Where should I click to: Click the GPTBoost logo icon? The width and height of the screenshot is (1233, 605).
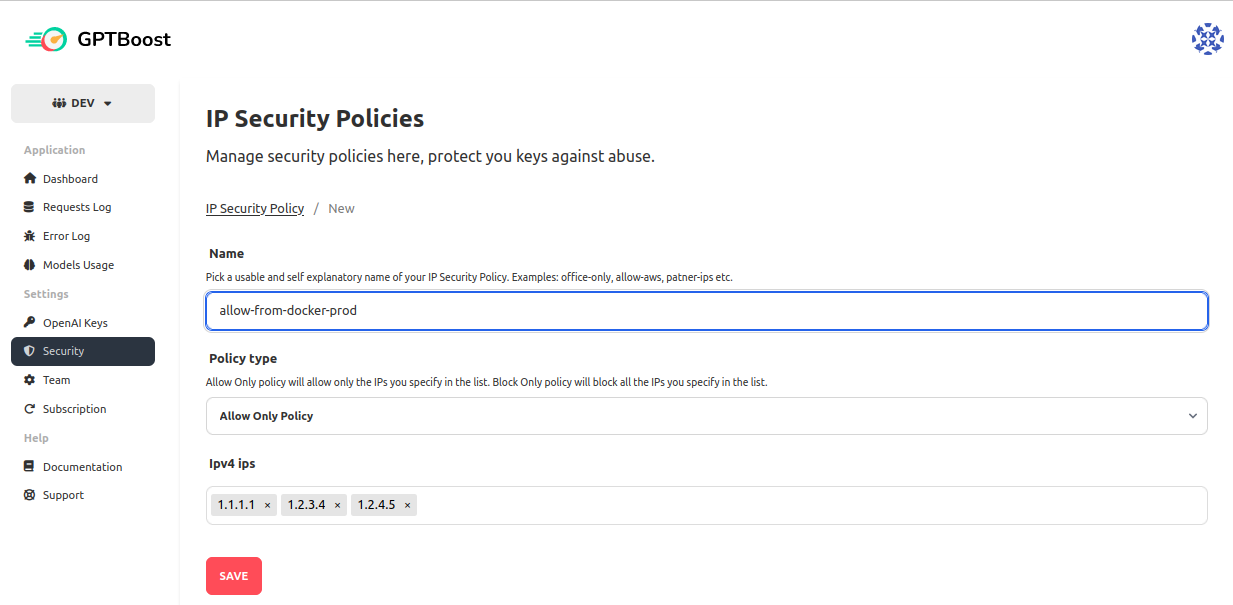point(47,40)
